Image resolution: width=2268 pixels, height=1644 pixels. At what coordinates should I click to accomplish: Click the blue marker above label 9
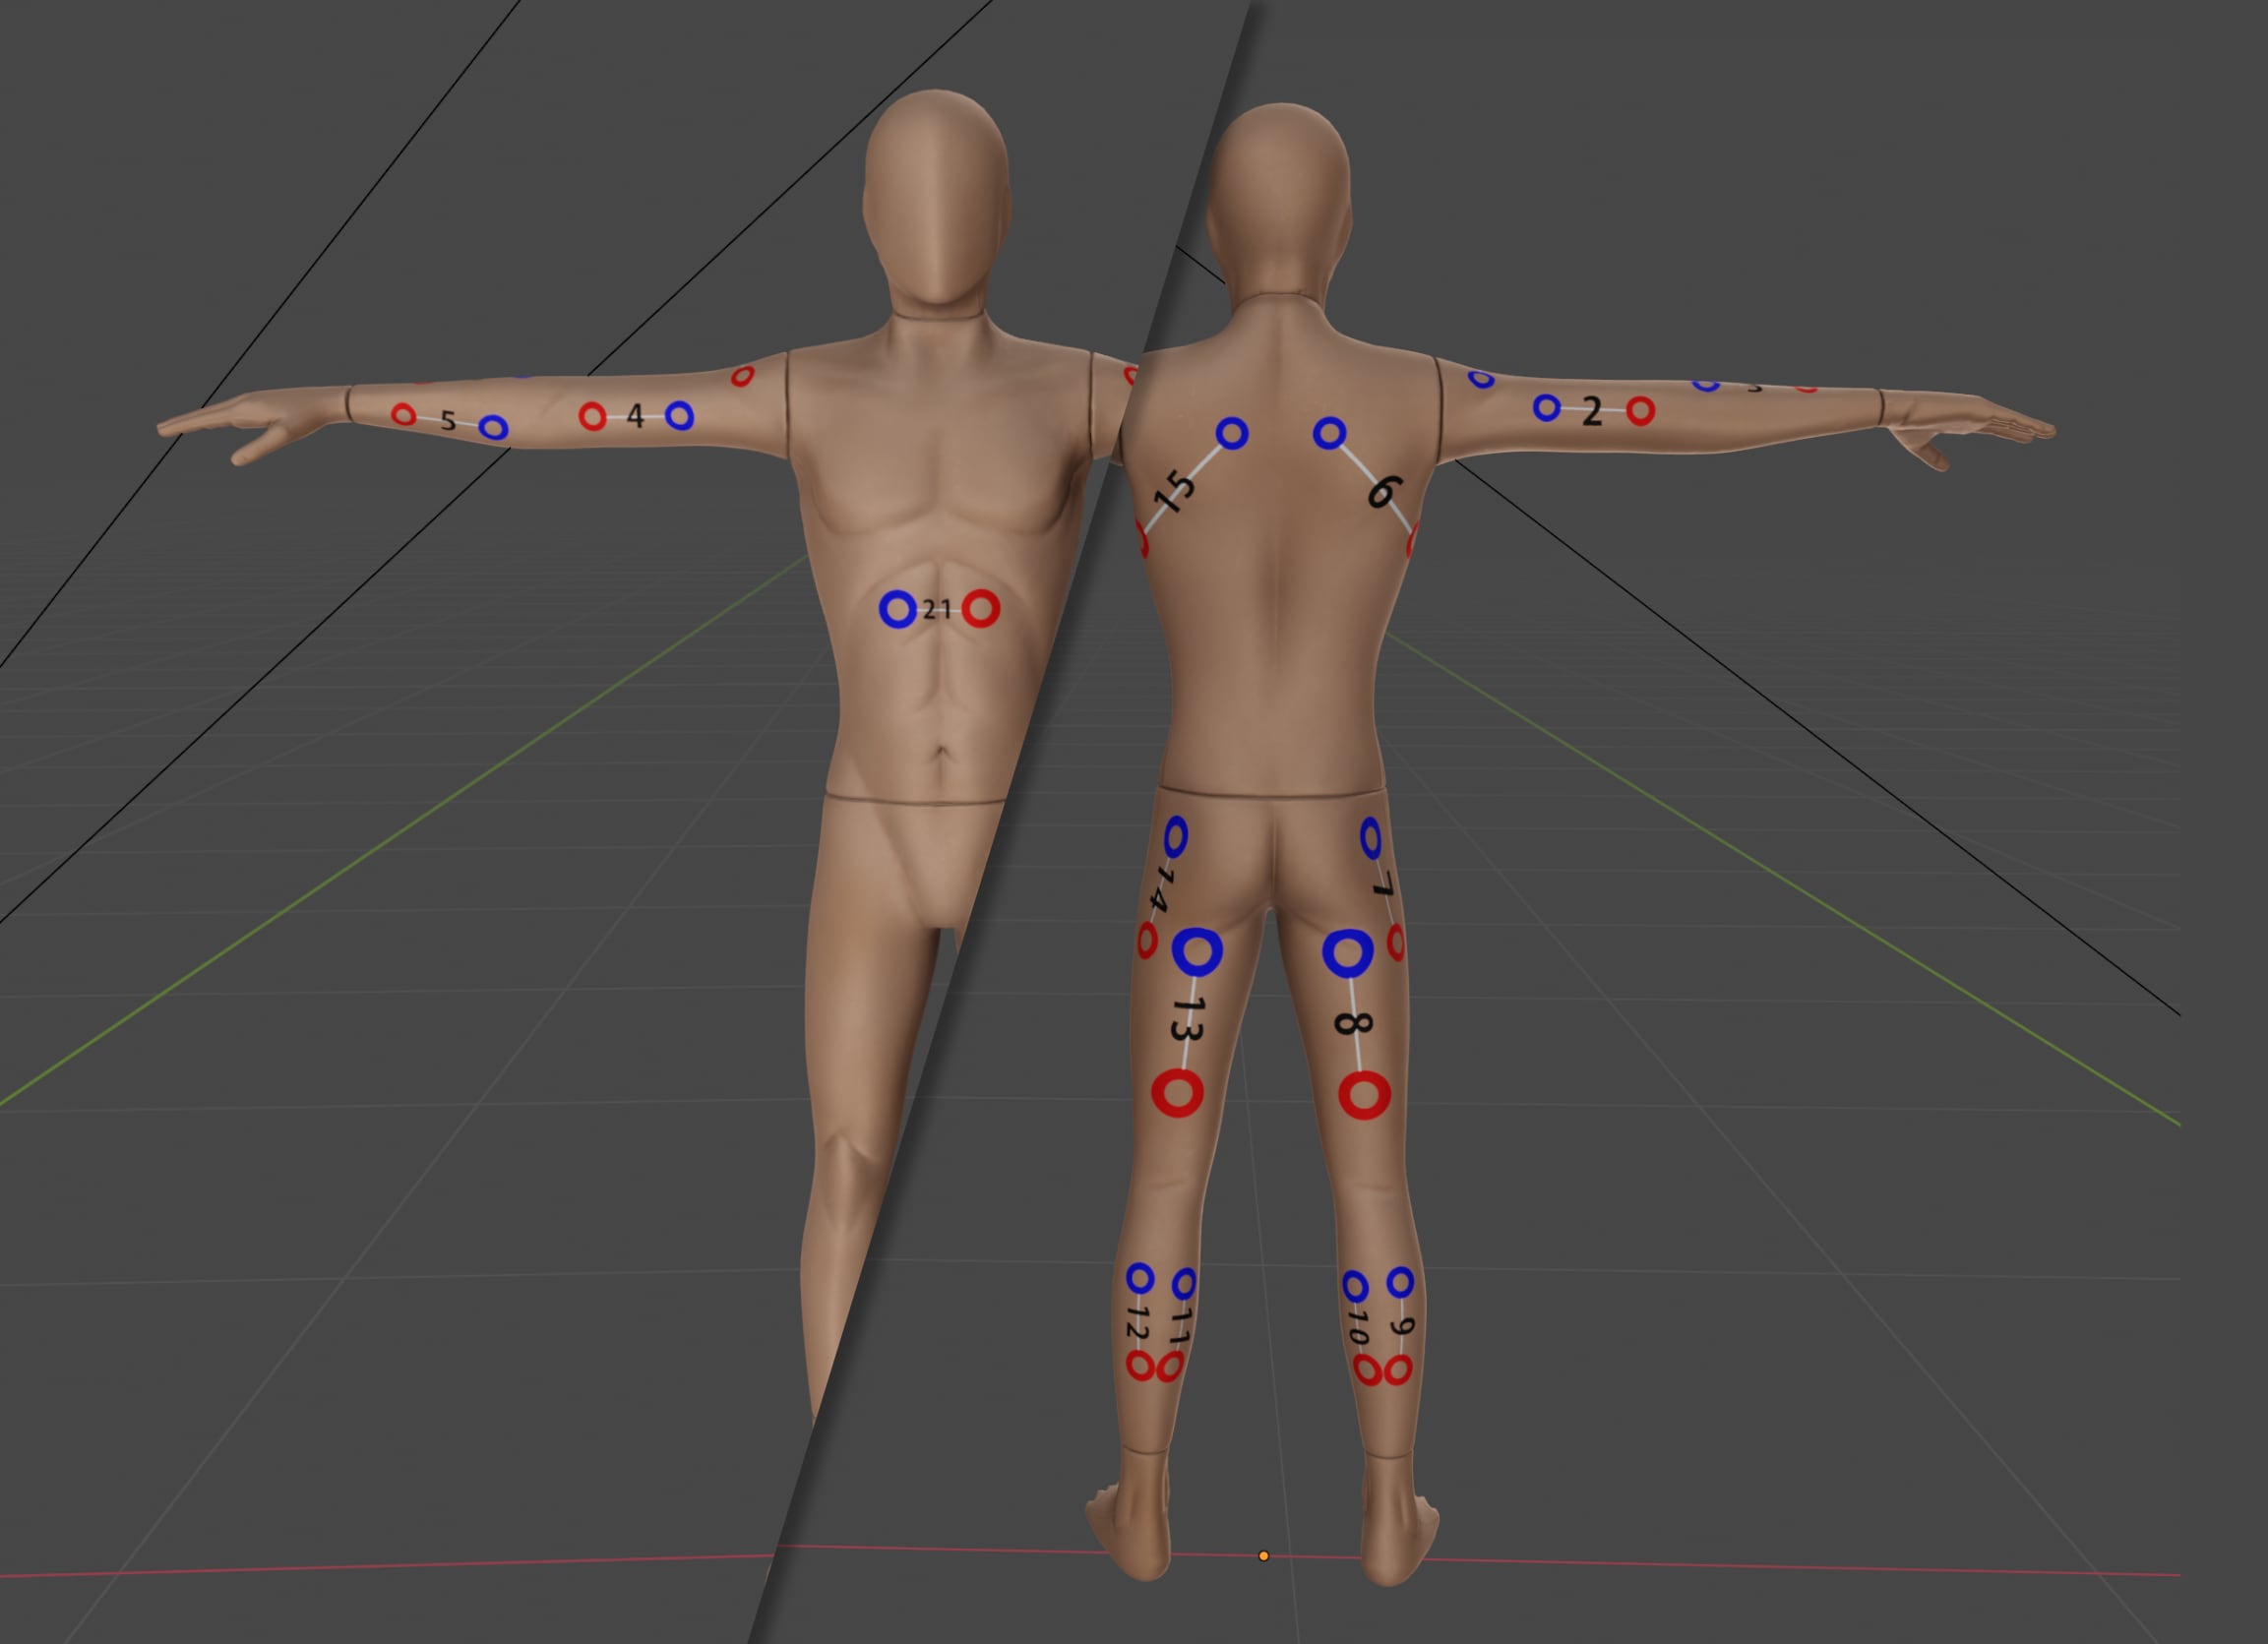(x=1400, y=1281)
